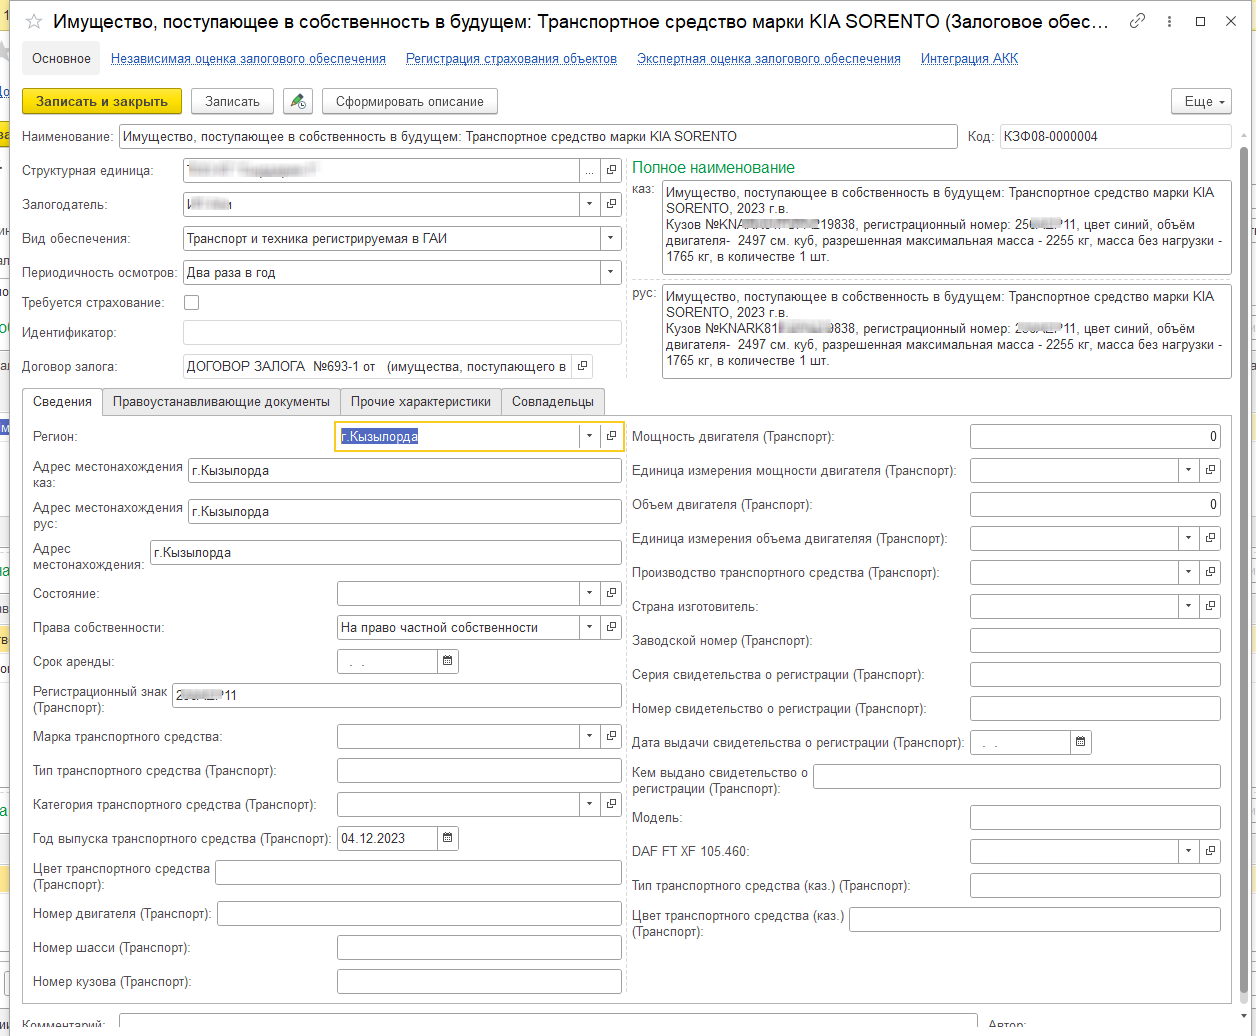
Task: Expand Категория транспортного средства dropdown arrow
Action: tap(589, 804)
